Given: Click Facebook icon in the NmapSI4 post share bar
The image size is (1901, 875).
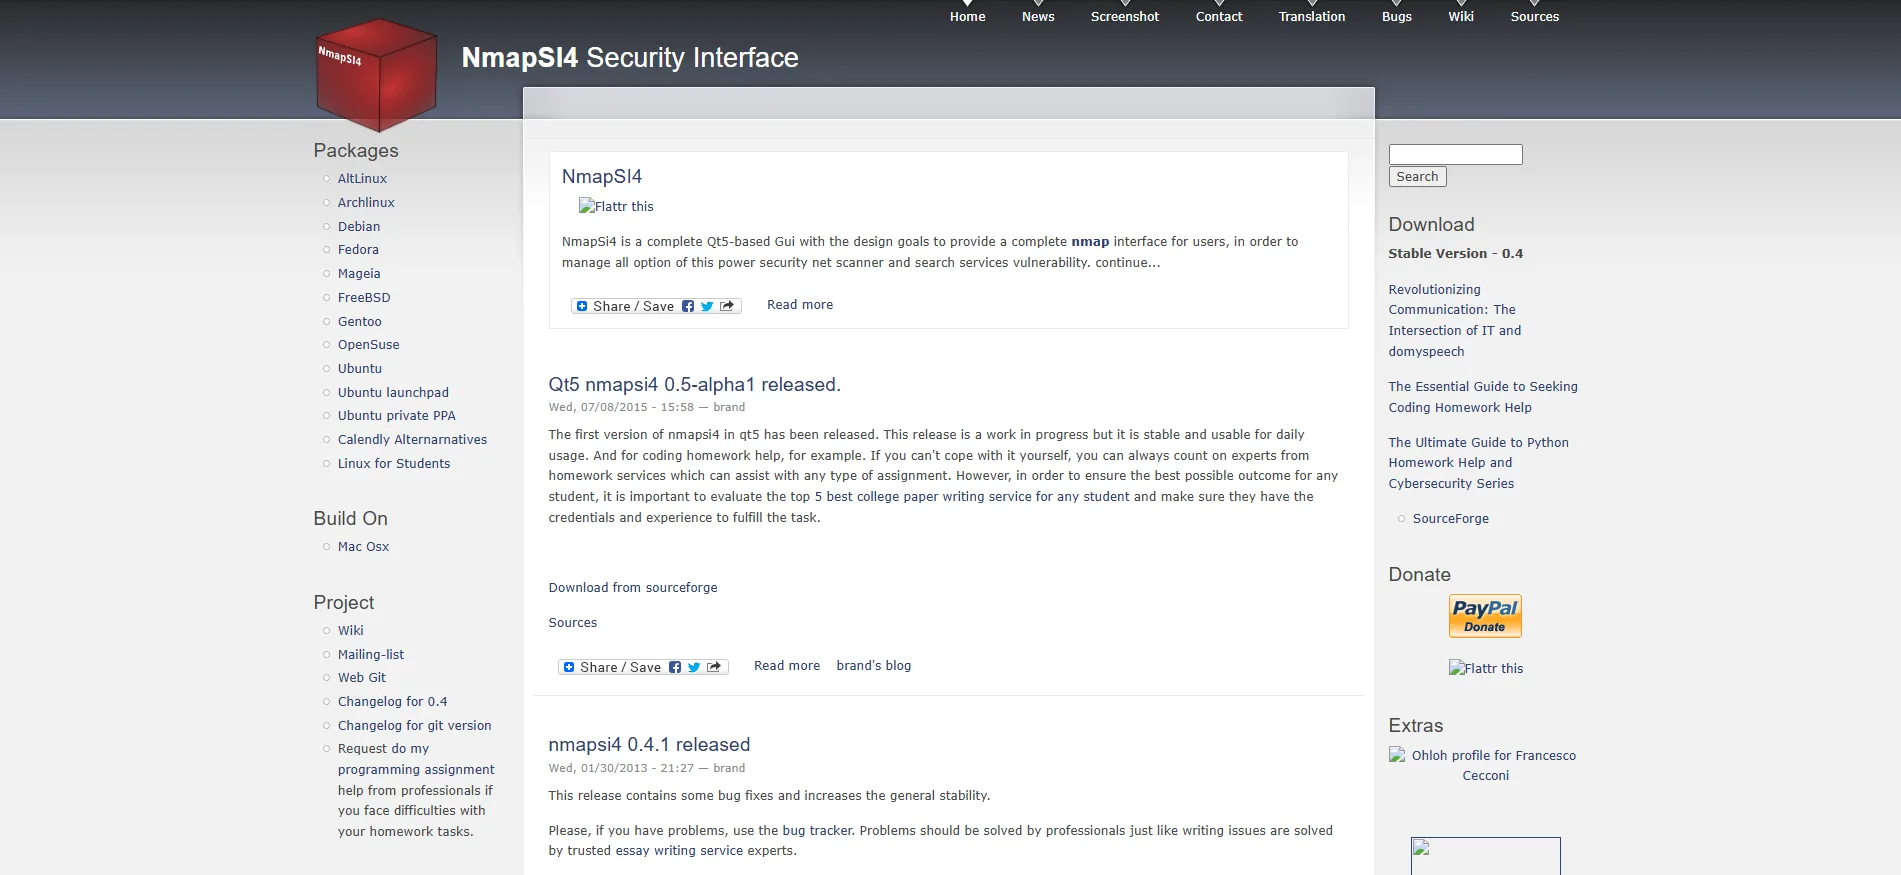Looking at the screenshot, I should pos(688,306).
